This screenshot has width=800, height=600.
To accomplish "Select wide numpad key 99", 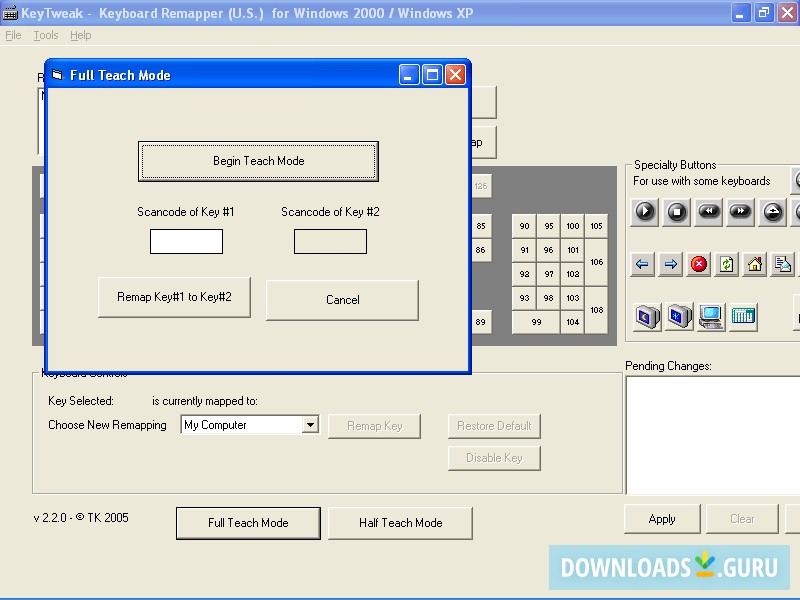I will pos(536,322).
